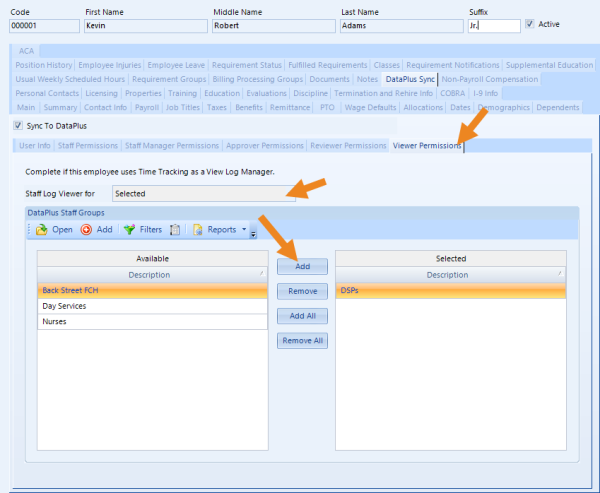Screen dimensions: 600x493
Task: Click the Add button between lists
Action: point(302,267)
